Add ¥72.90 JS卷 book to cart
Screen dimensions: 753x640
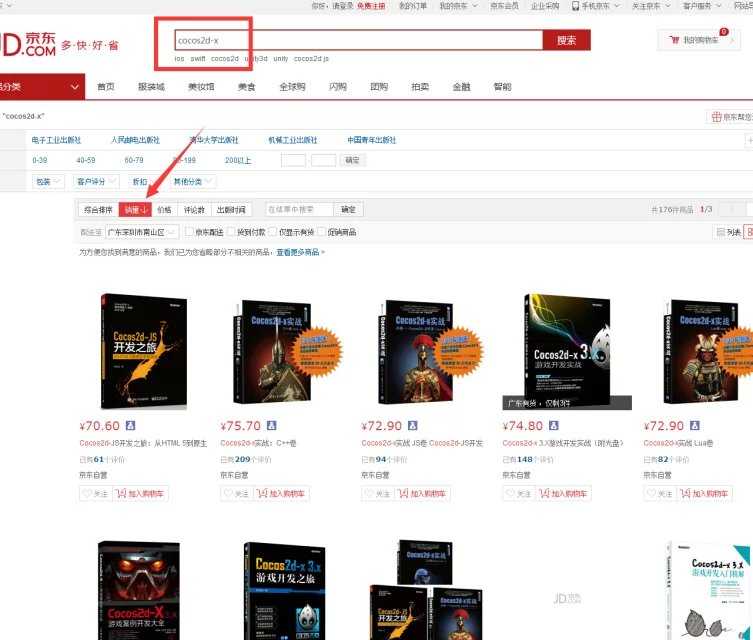click(x=423, y=494)
